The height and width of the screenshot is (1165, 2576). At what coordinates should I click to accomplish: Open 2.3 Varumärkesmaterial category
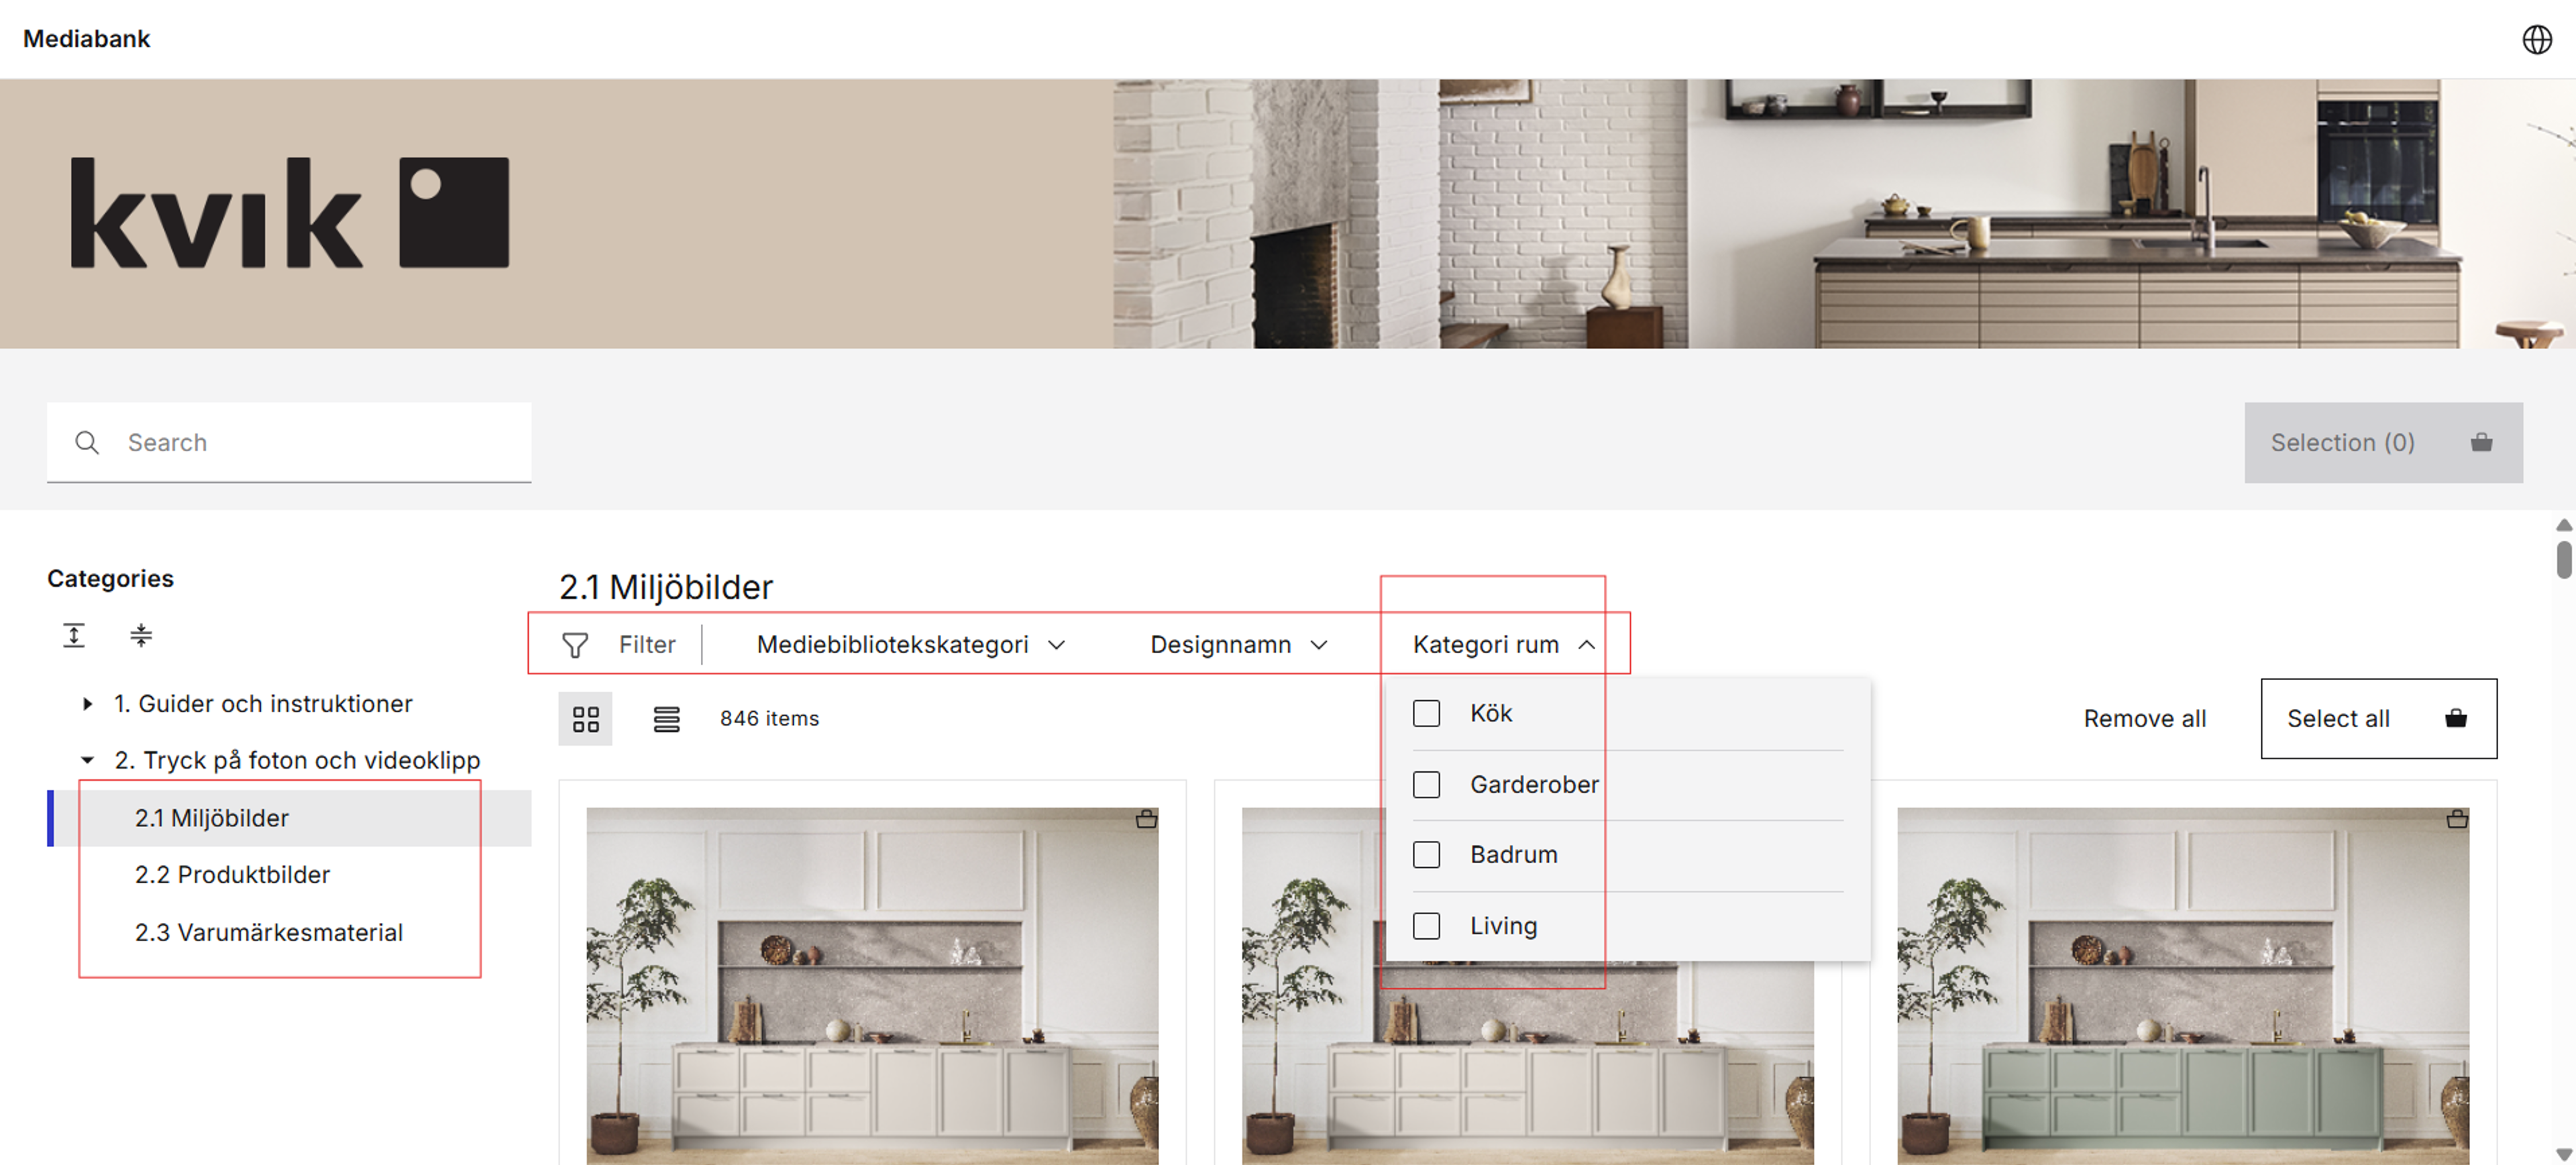coord(268,932)
